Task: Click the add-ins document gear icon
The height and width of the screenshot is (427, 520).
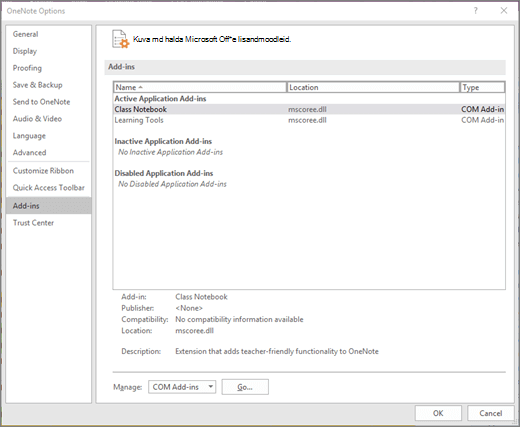Action: click(x=121, y=39)
